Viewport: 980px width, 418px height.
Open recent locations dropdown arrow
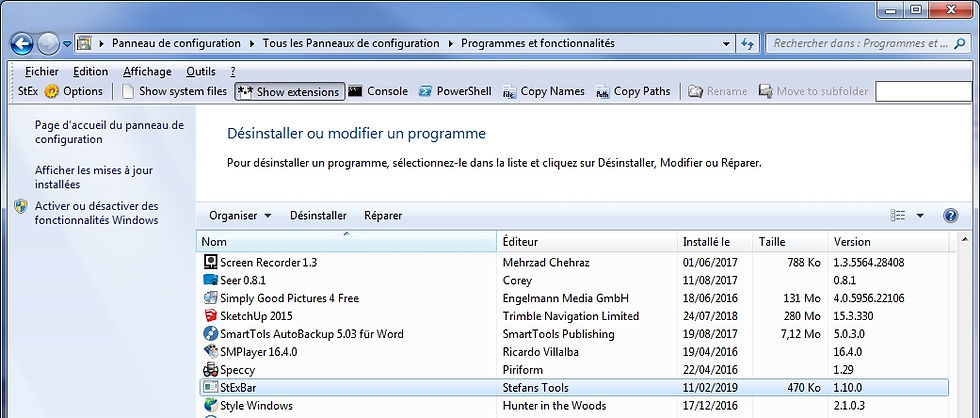pyautogui.click(x=67, y=44)
